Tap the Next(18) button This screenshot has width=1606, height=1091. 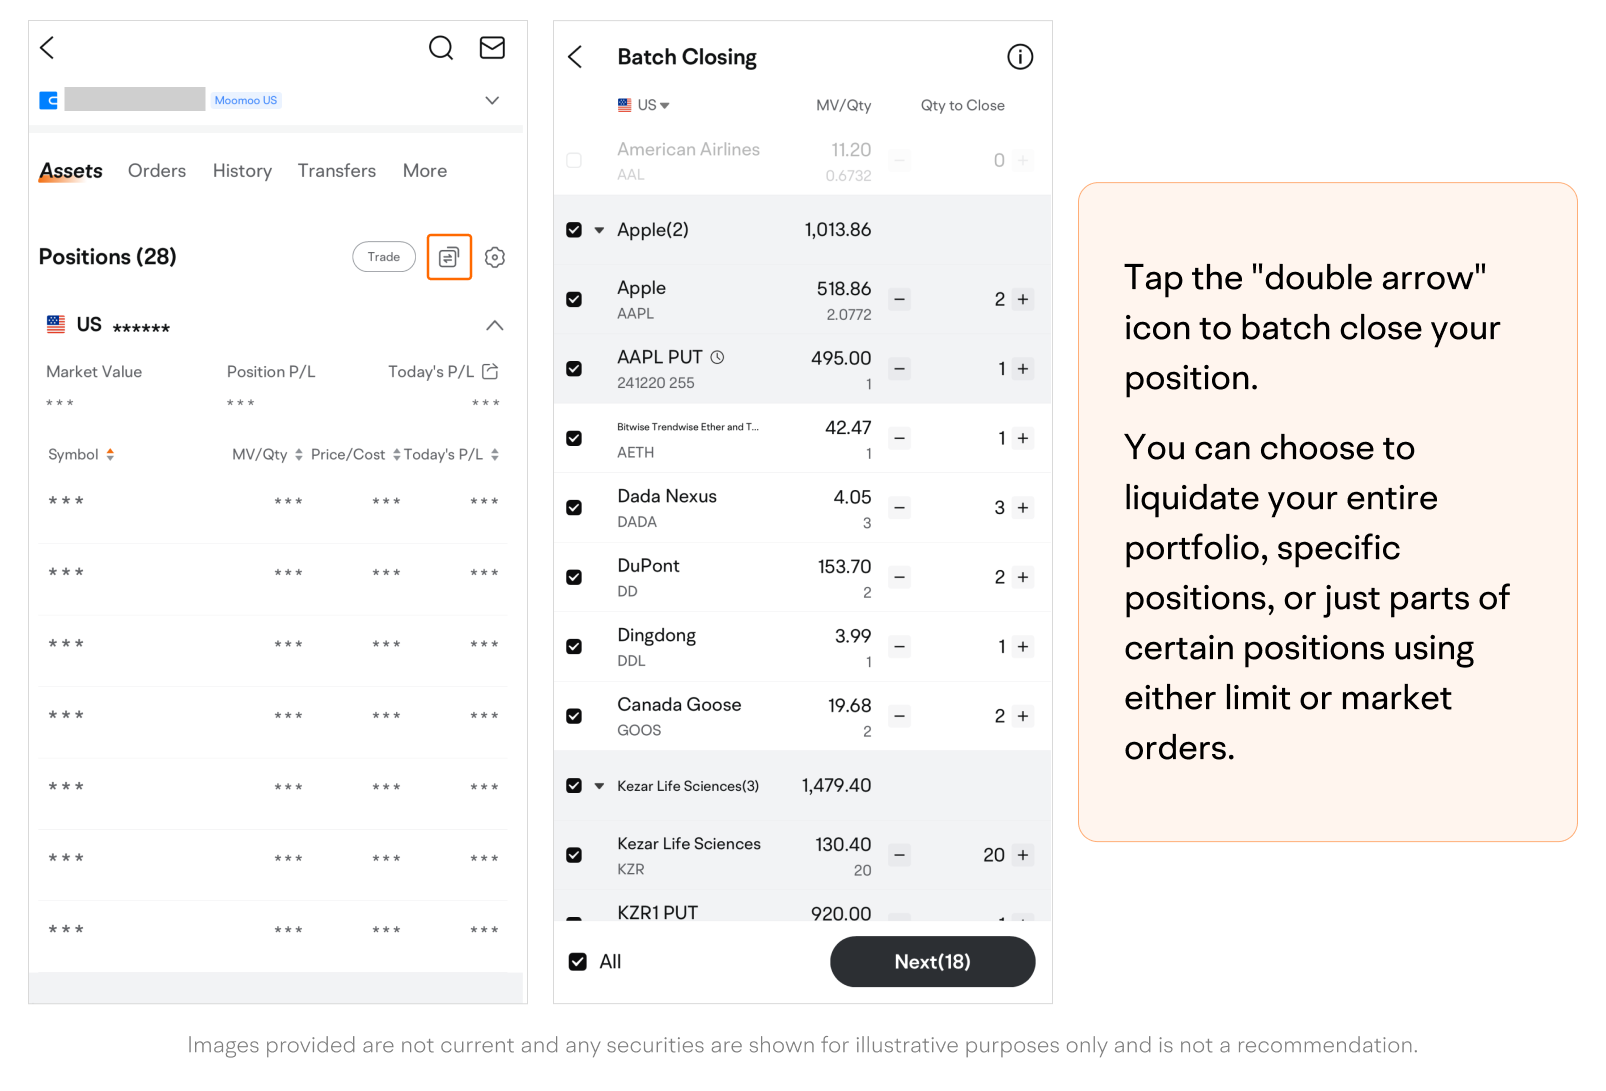(x=932, y=962)
